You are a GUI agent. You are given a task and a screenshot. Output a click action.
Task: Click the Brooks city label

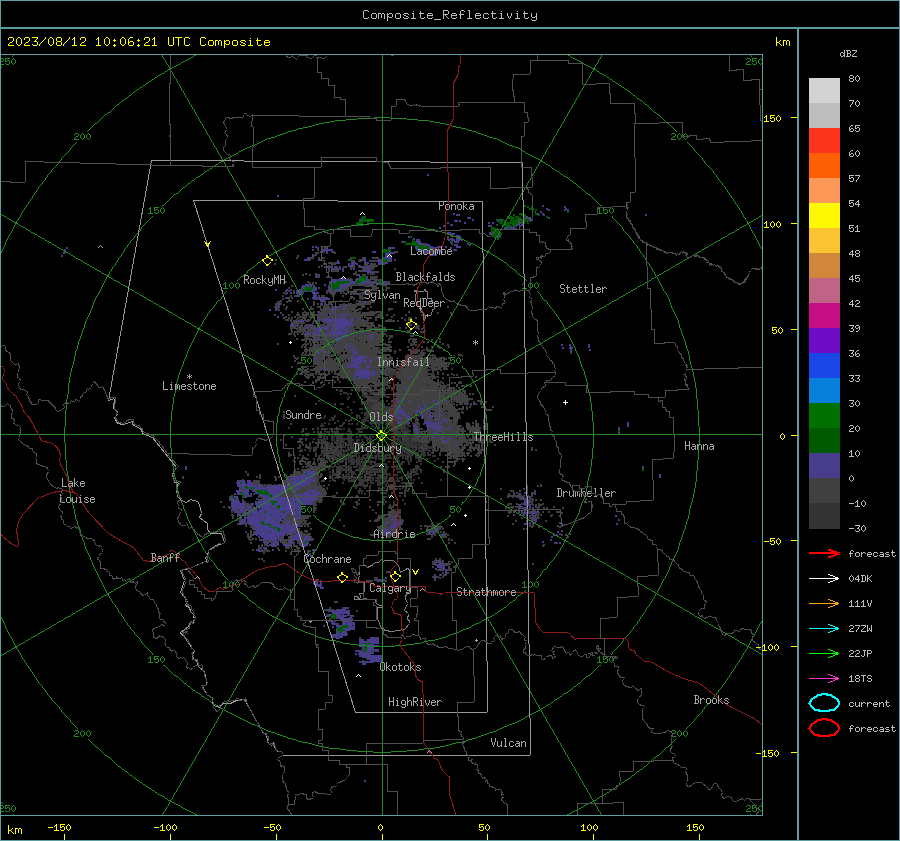[x=711, y=700]
